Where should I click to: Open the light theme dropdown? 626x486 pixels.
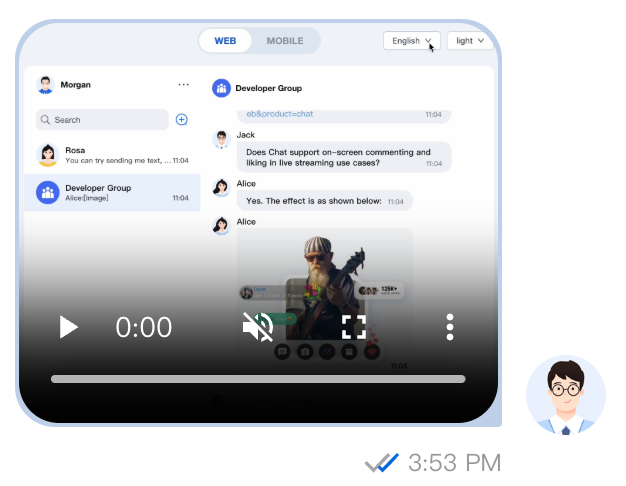pos(470,41)
